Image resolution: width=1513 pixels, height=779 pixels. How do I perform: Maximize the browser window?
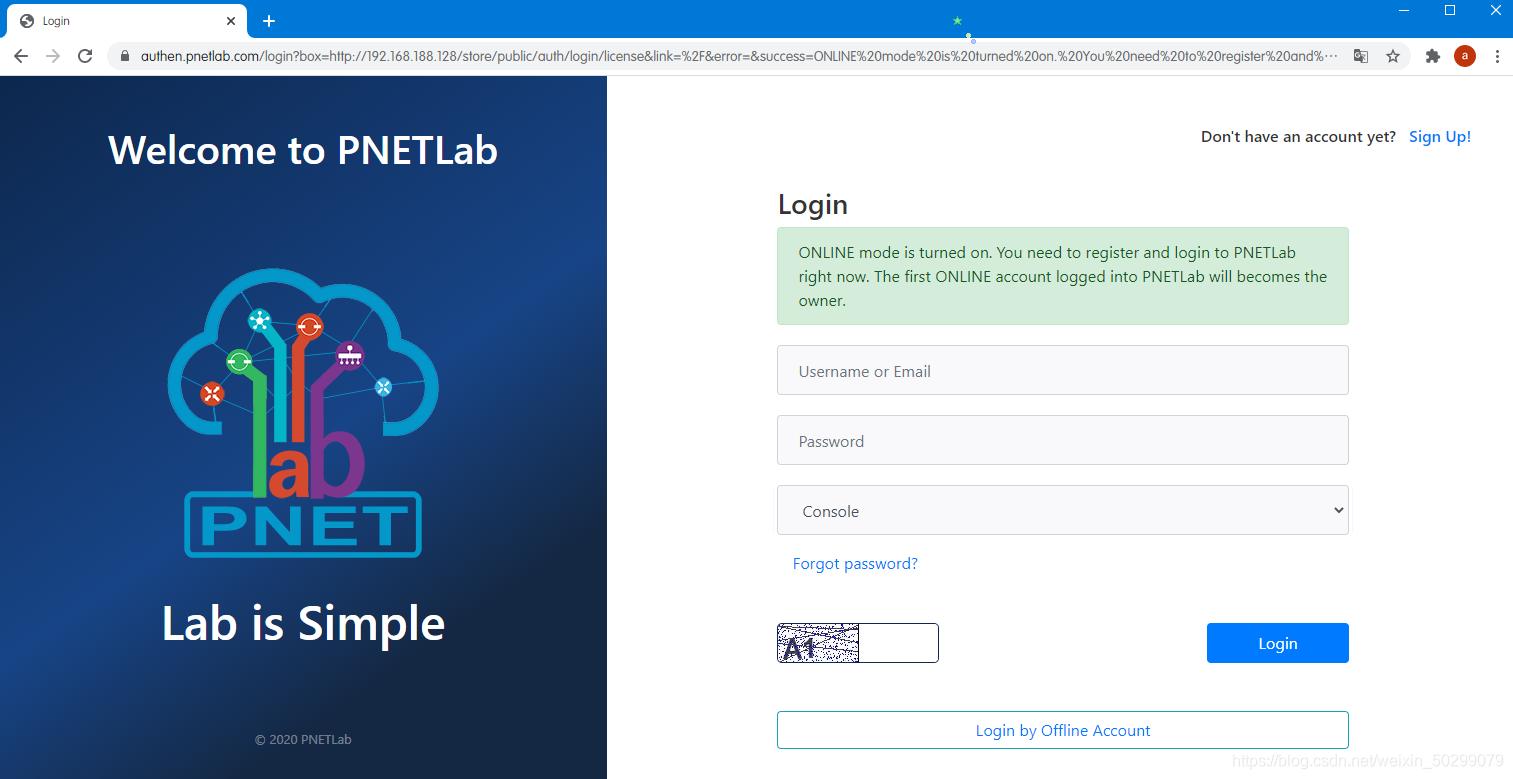pos(1450,10)
